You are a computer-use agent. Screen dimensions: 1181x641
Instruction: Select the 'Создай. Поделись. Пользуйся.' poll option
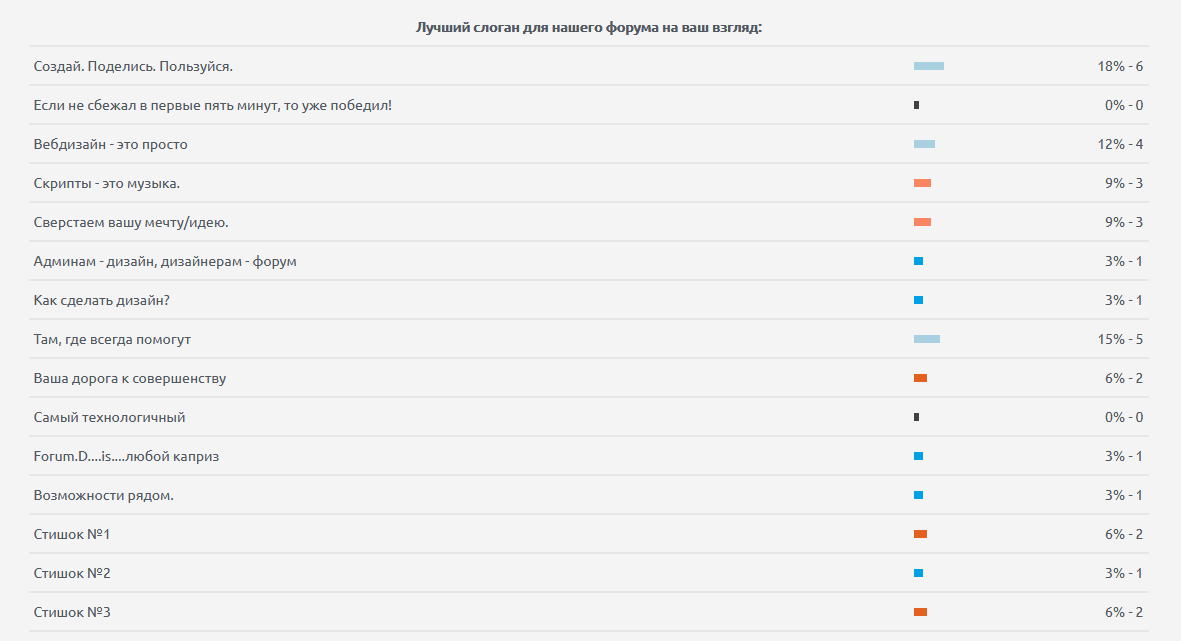click(x=133, y=66)
